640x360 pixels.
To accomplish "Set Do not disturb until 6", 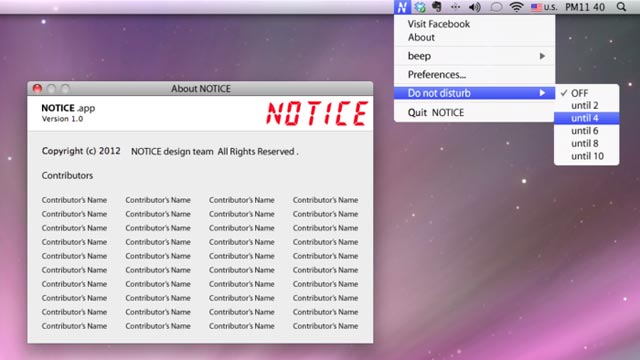I will click(x=587, y=131).
